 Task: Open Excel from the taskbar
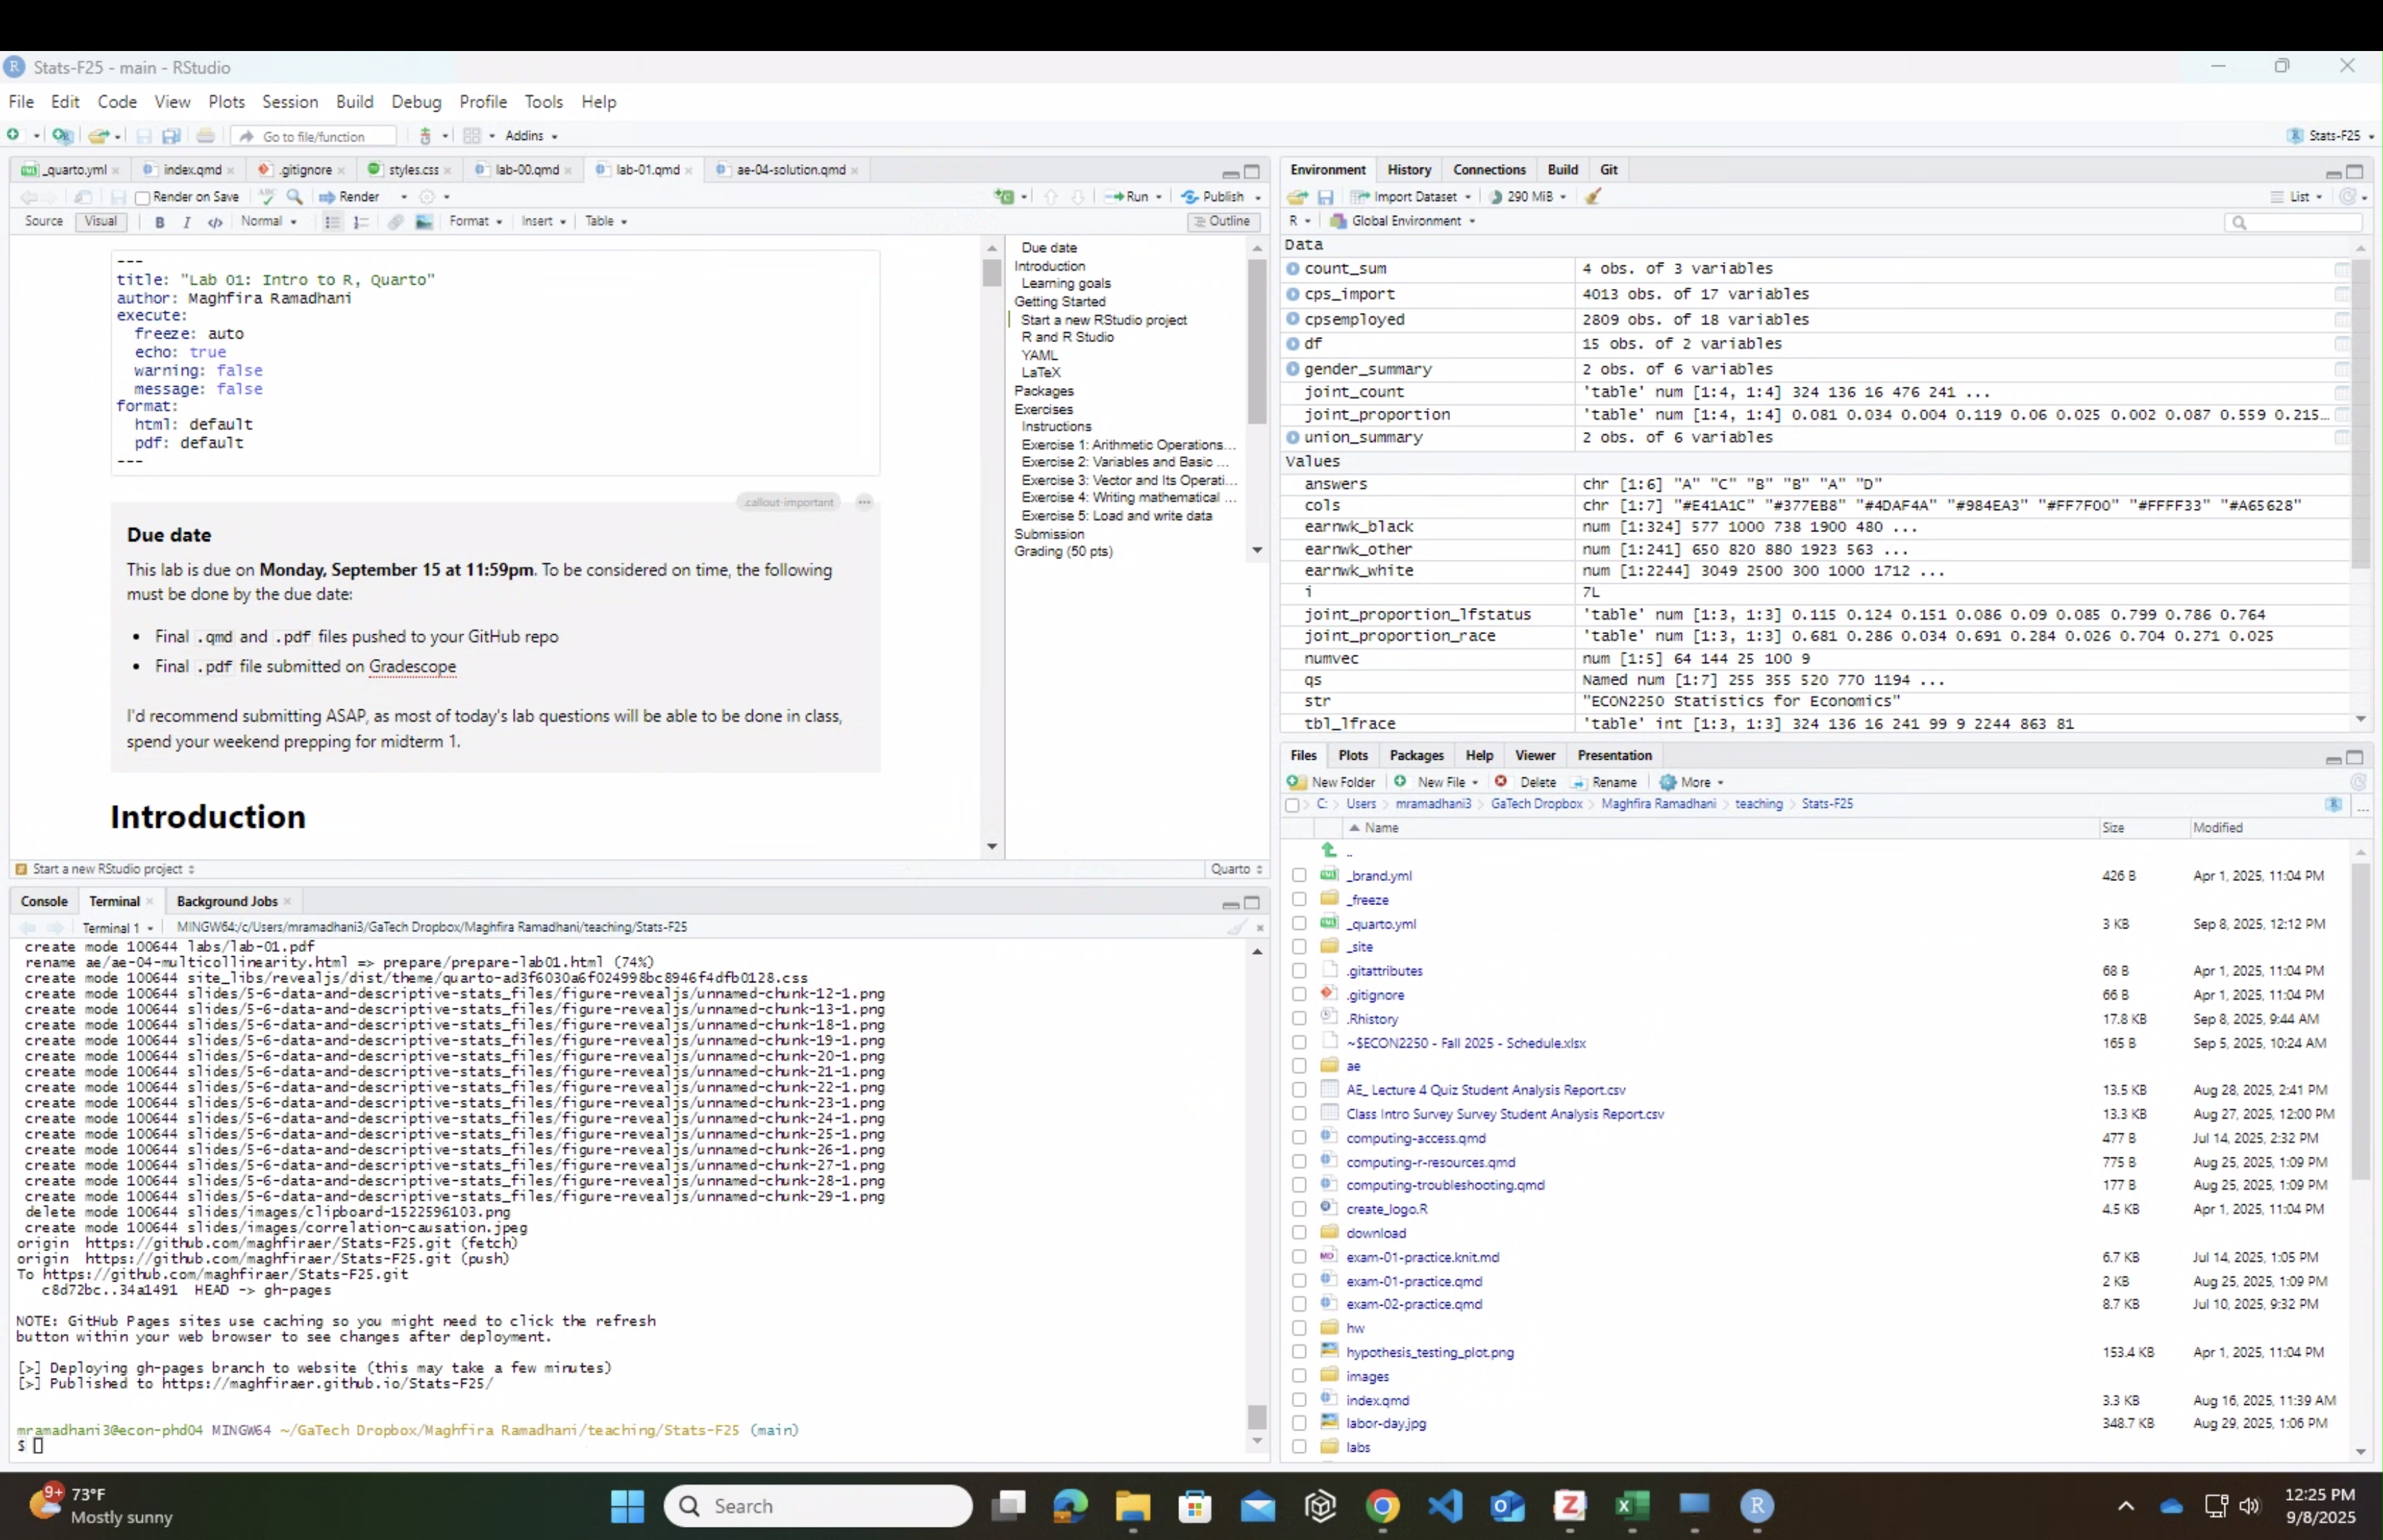(1632, 1505)
